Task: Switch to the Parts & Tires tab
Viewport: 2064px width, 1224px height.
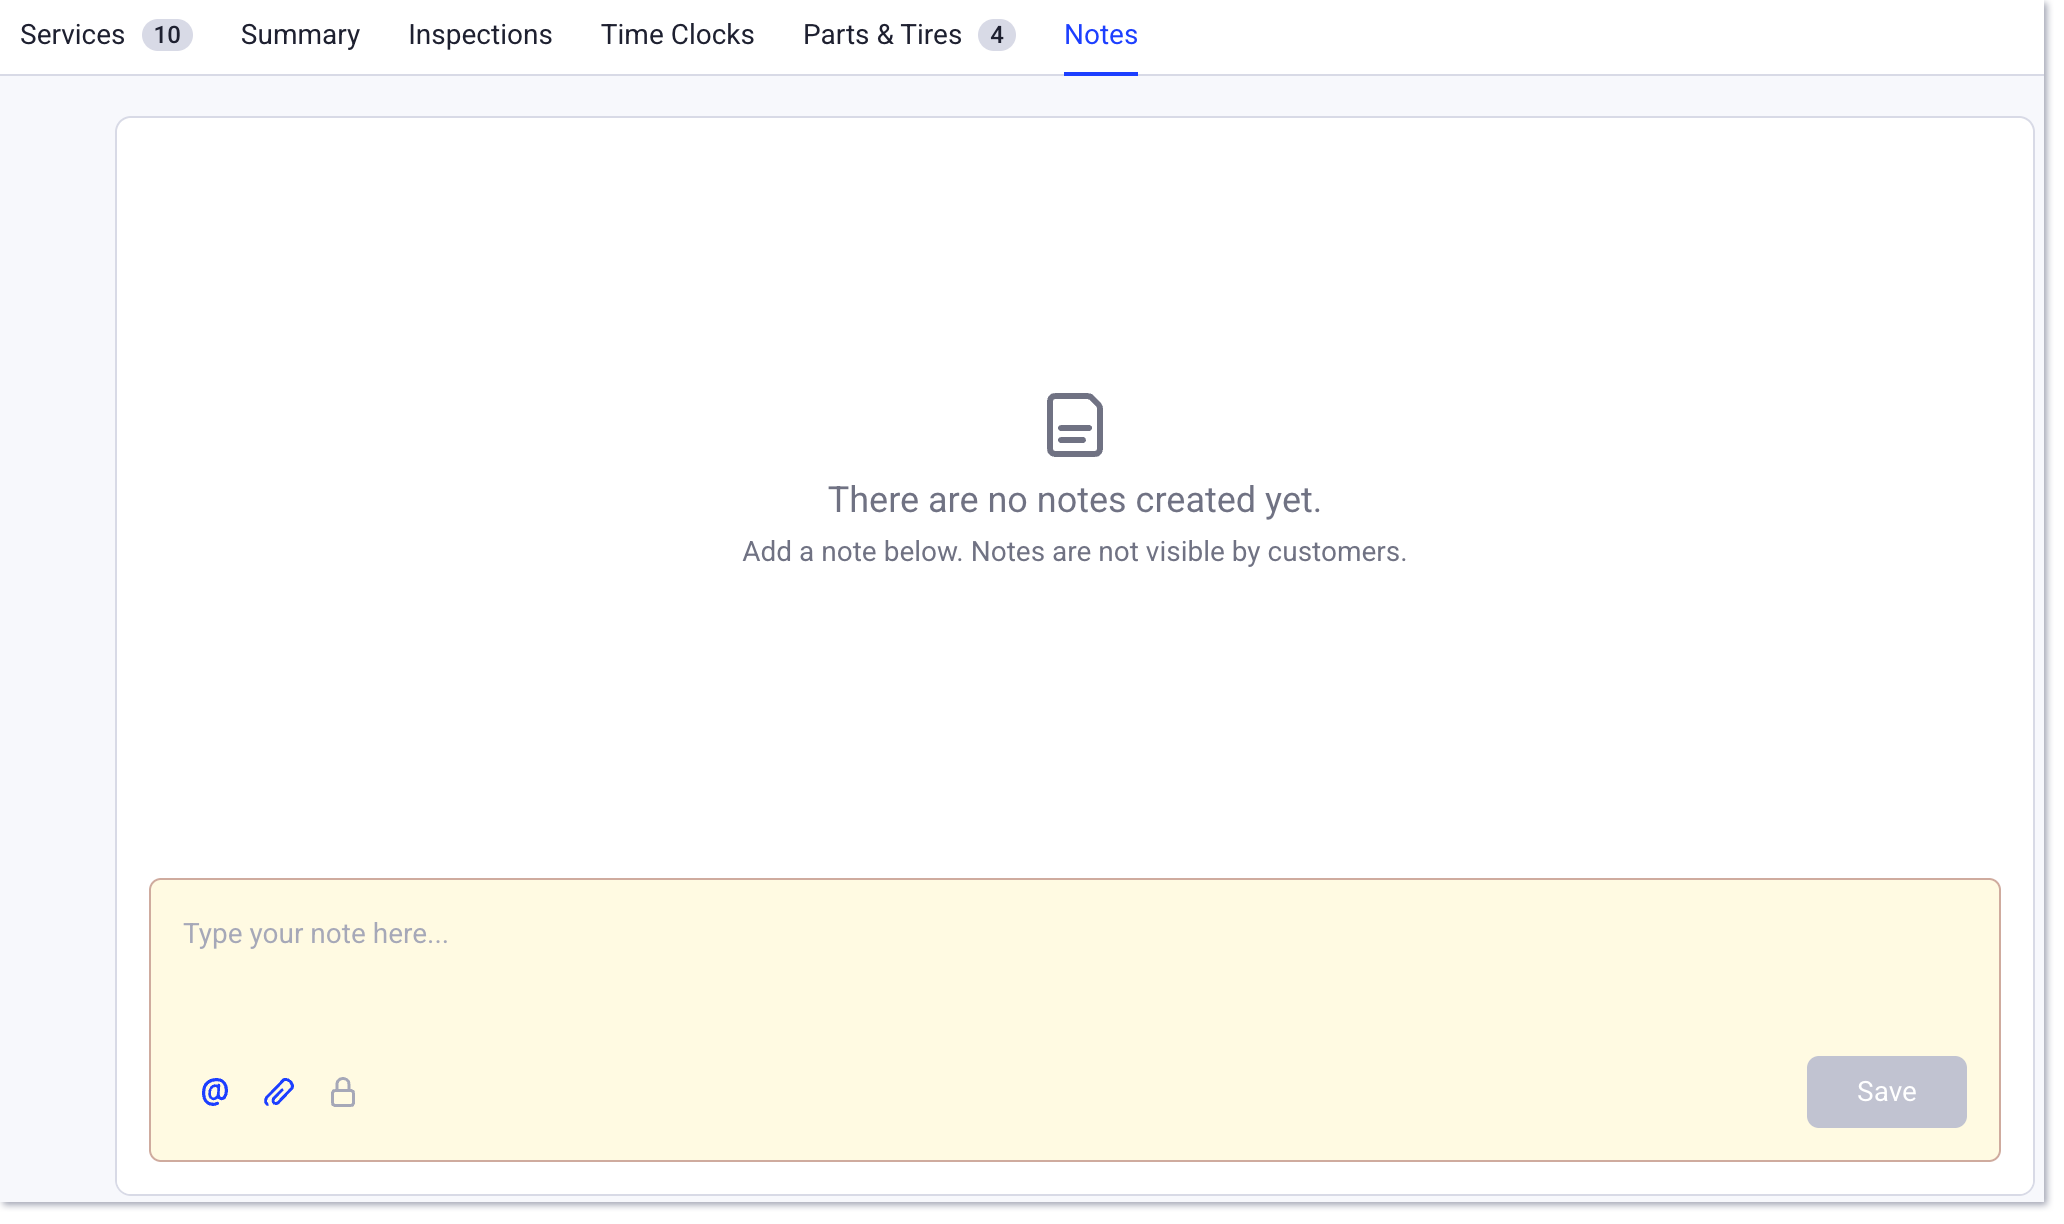Action: point(909,35)
